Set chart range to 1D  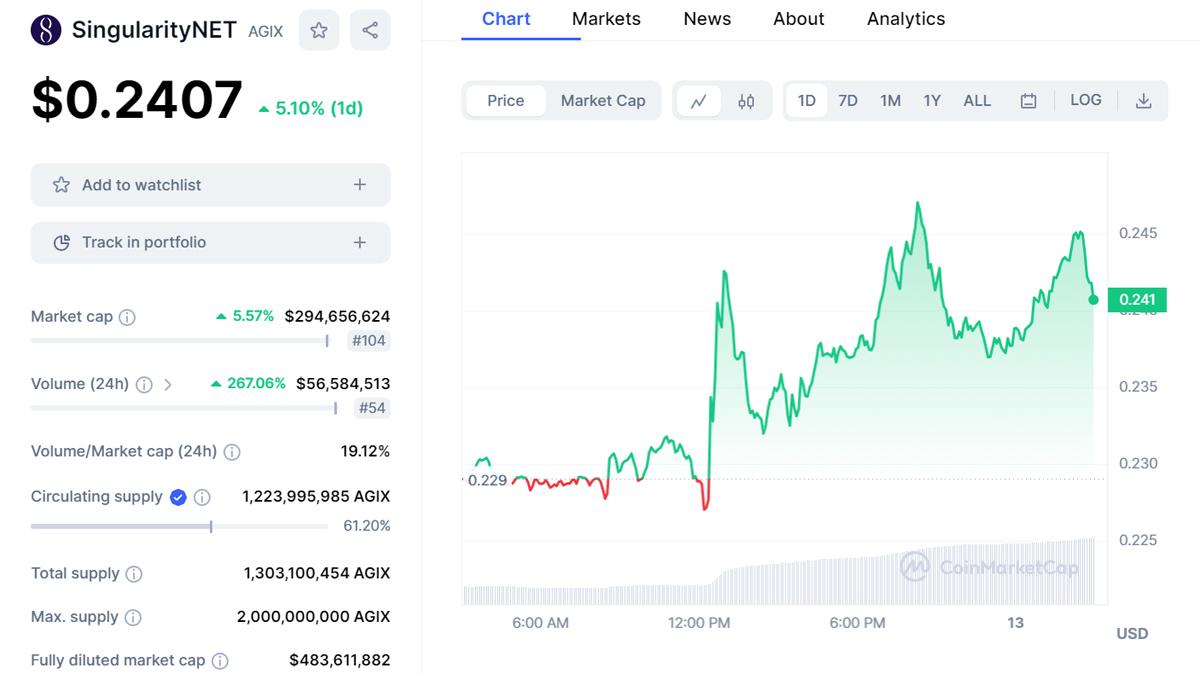click(807, 101)
